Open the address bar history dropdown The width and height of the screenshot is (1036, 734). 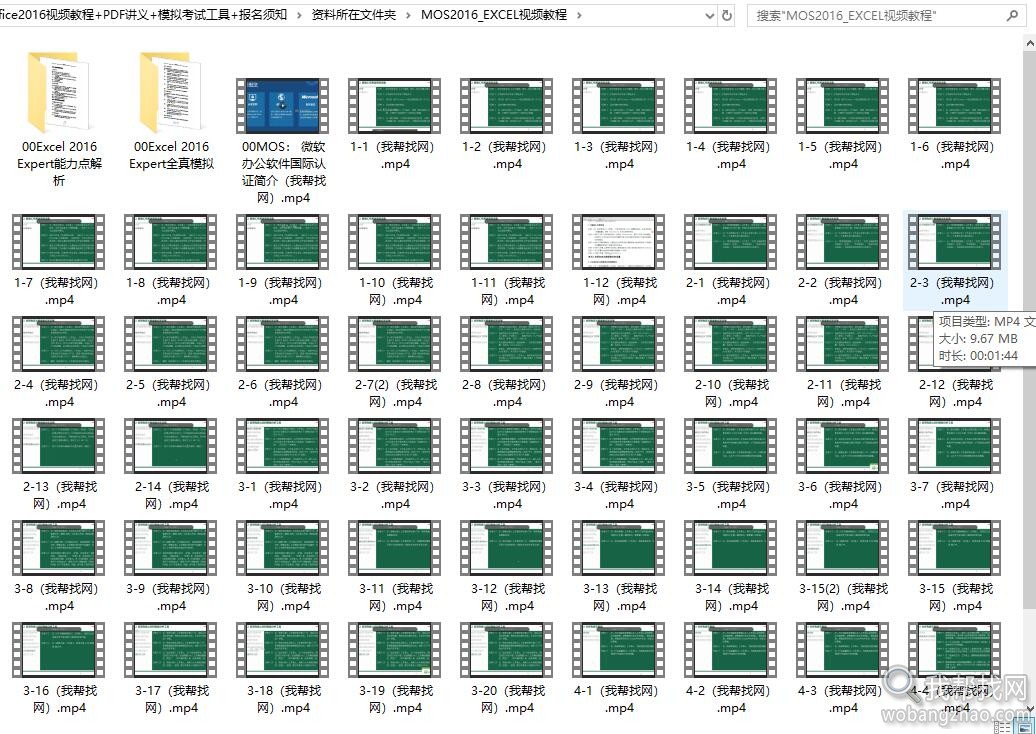(x=710, y=15)
